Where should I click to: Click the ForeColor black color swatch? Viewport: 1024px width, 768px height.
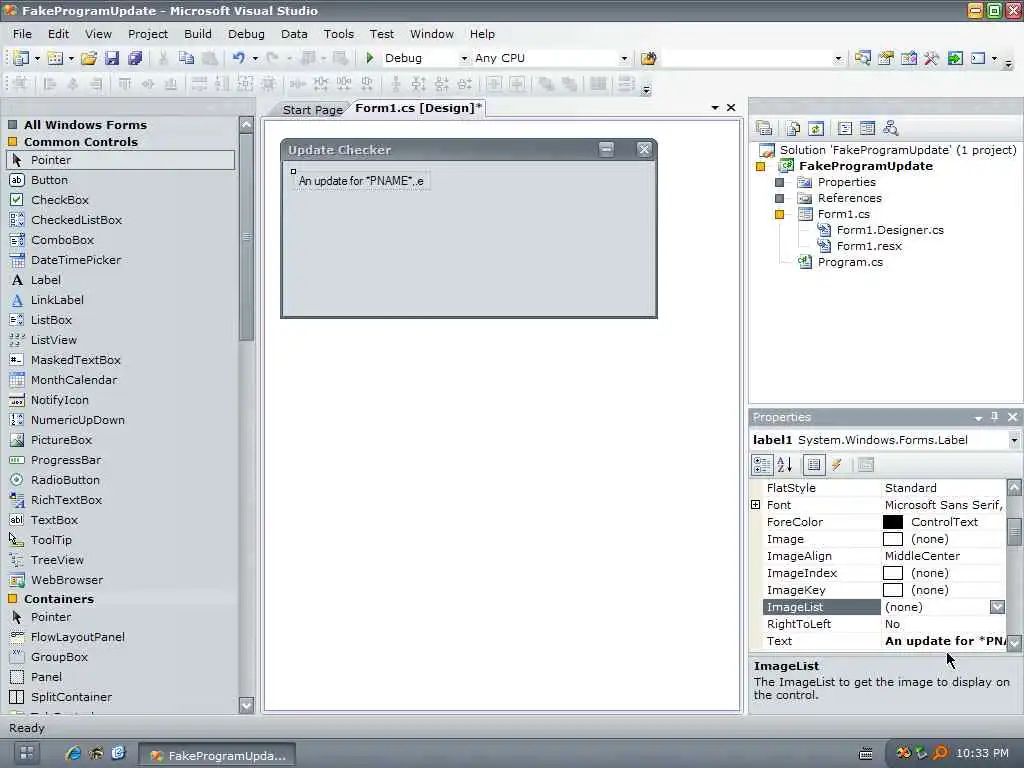coord(893,522)
